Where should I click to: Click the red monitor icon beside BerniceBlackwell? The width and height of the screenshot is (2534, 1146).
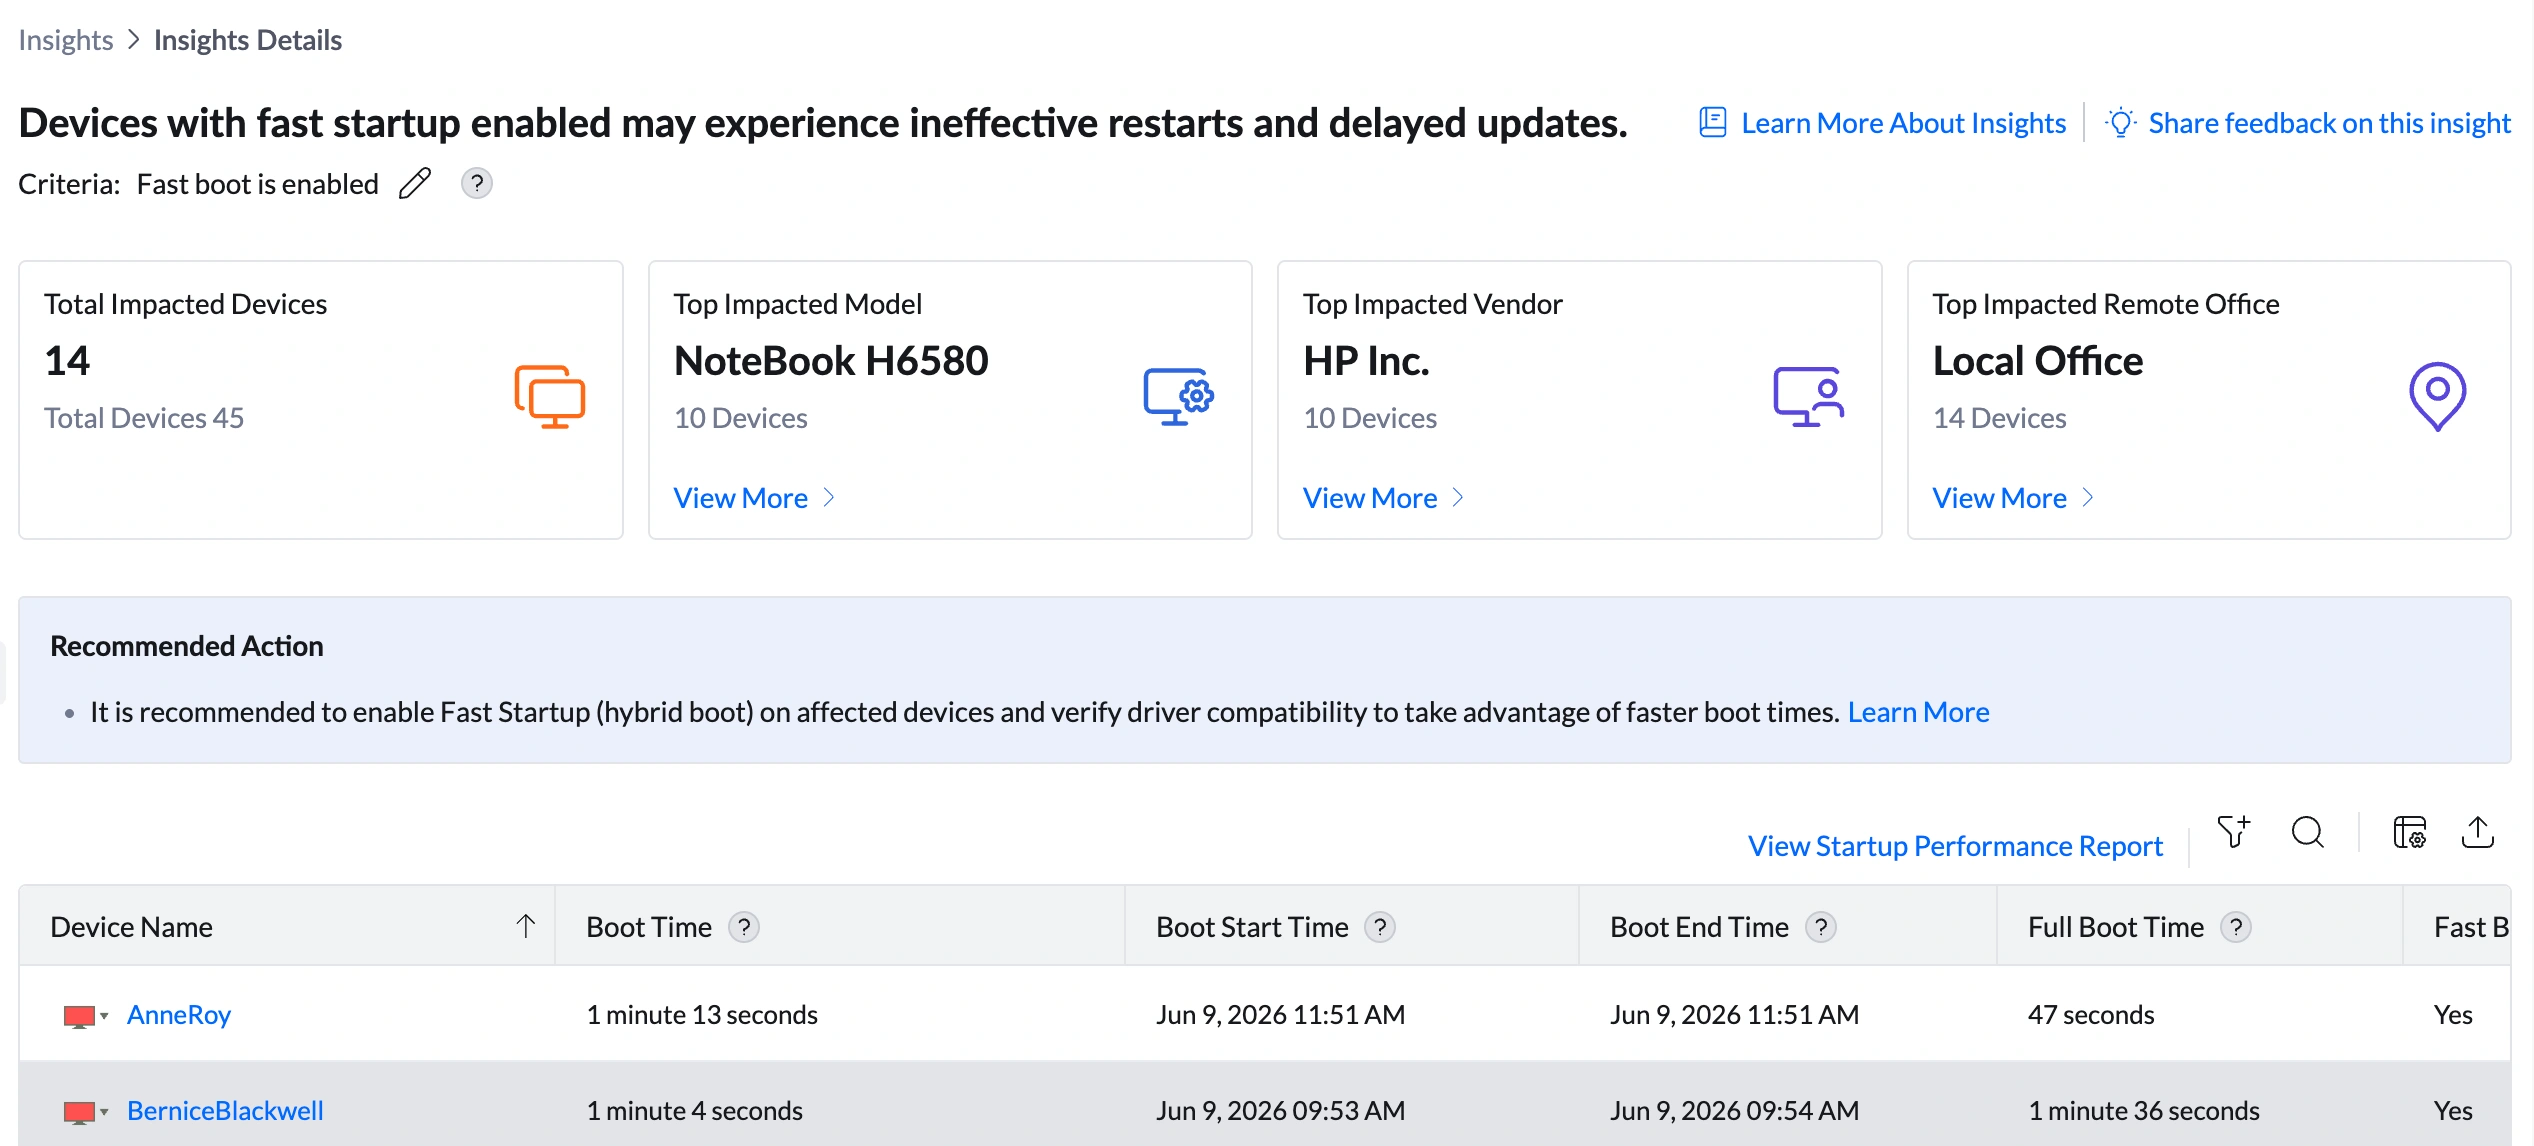point(79,1113)
